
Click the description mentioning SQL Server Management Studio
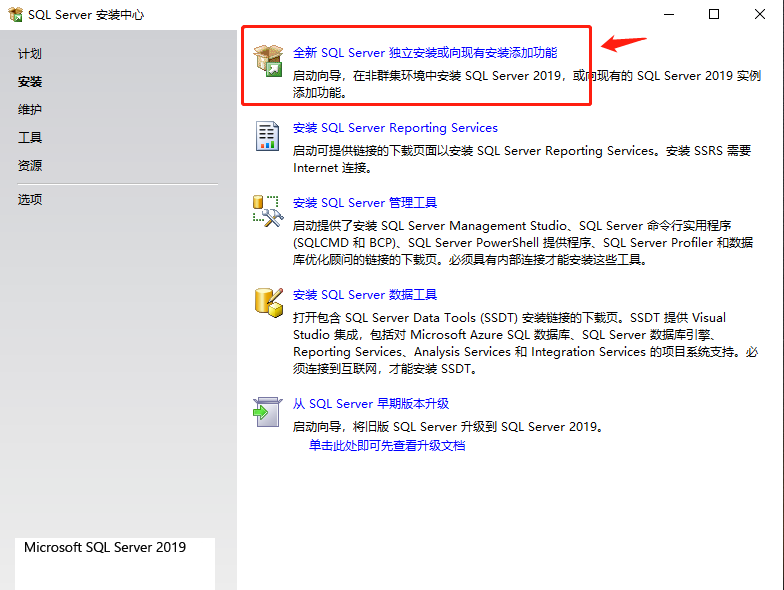coord(523,242)
